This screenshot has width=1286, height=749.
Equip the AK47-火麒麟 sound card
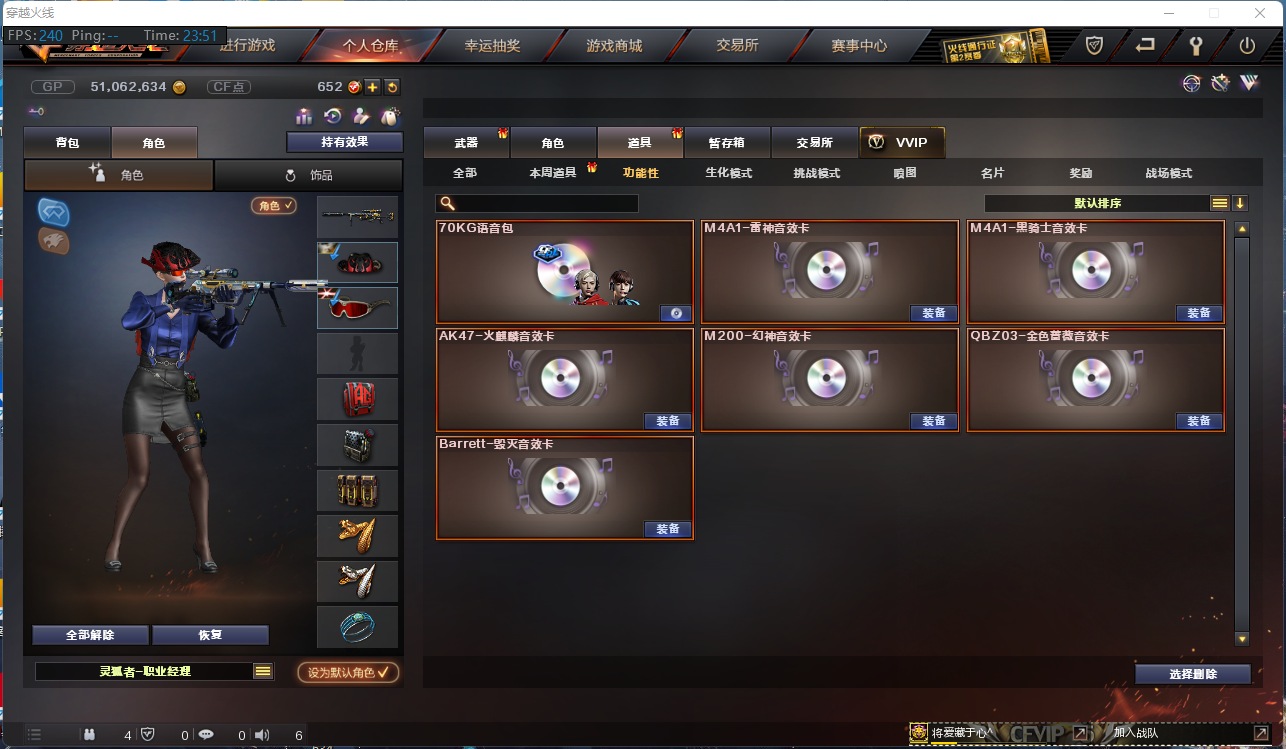click(x=668, y=421)
